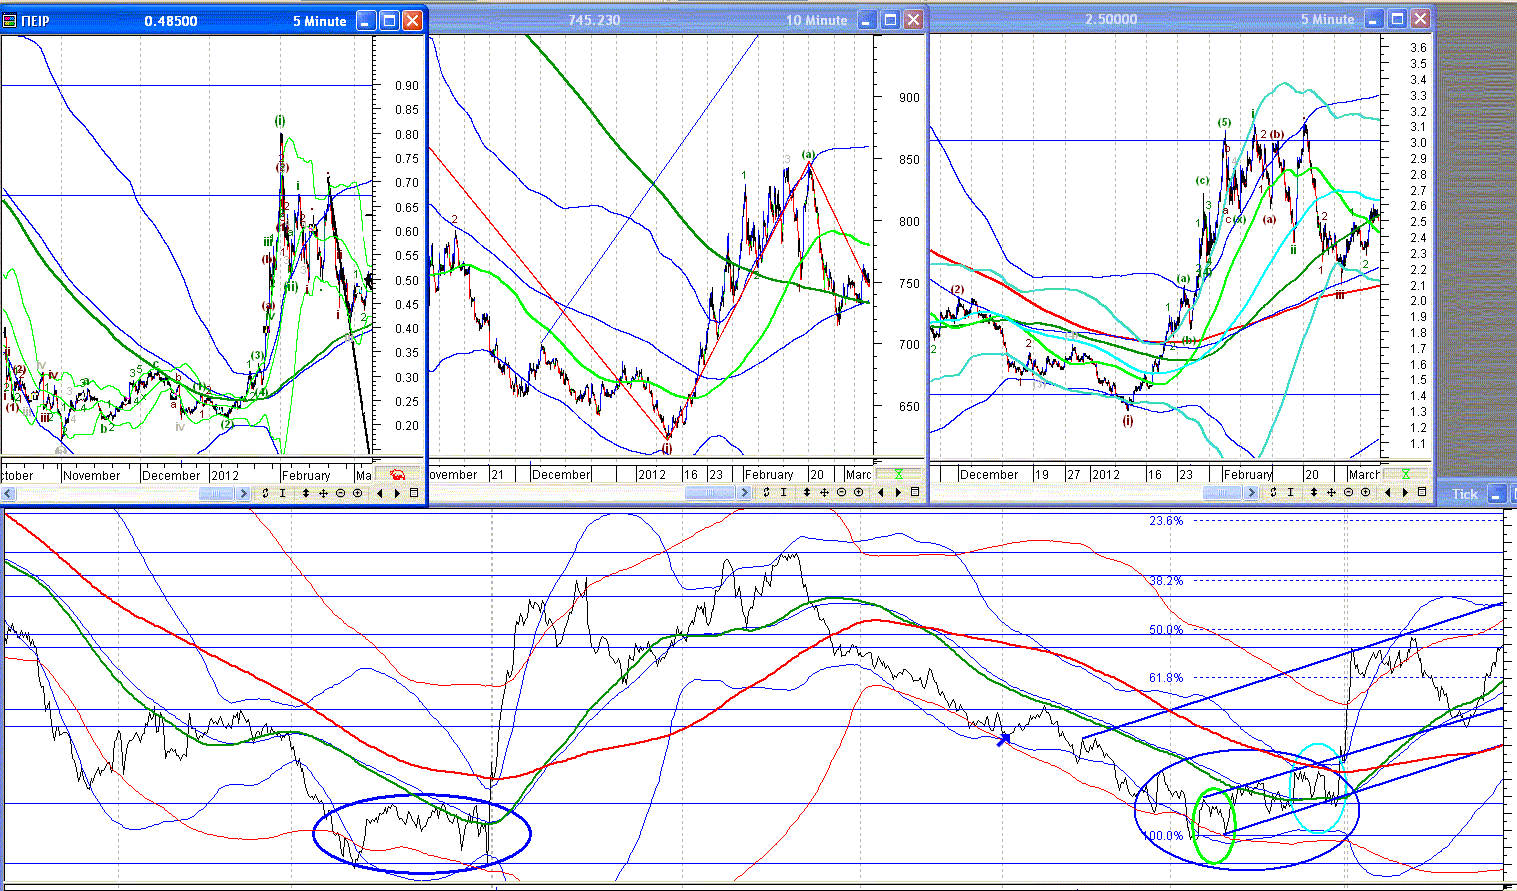Click zoom in icon in ΠΕΙΡ chart toolbar

click(358, 493)
